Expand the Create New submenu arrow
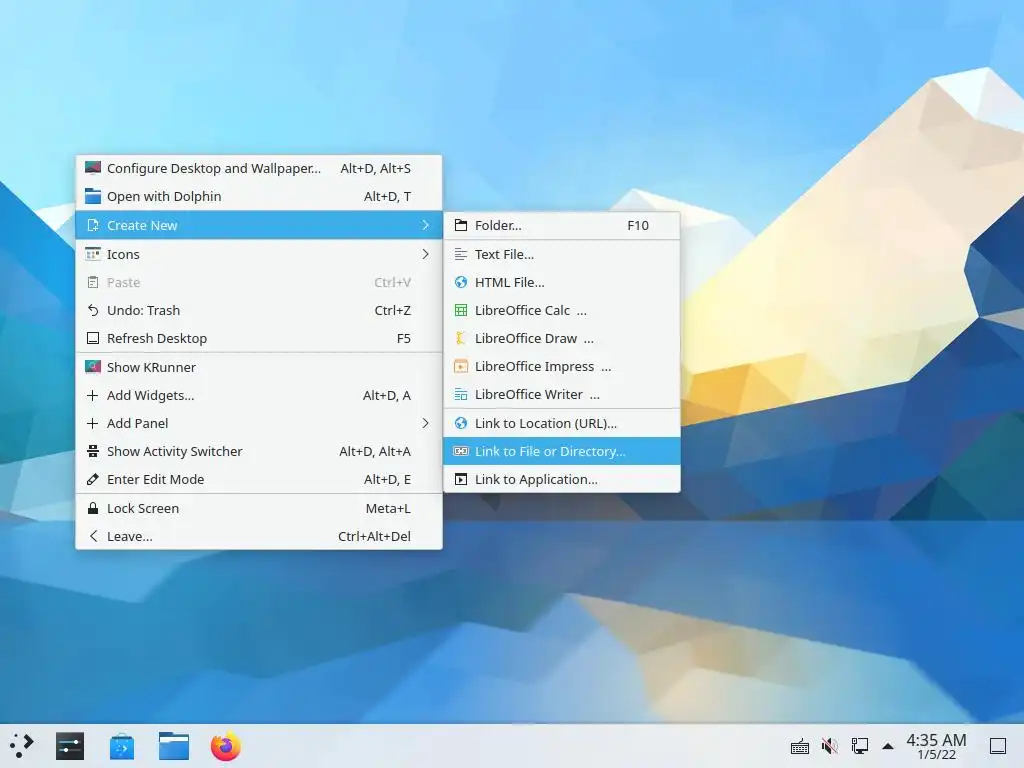 (425, 225)
